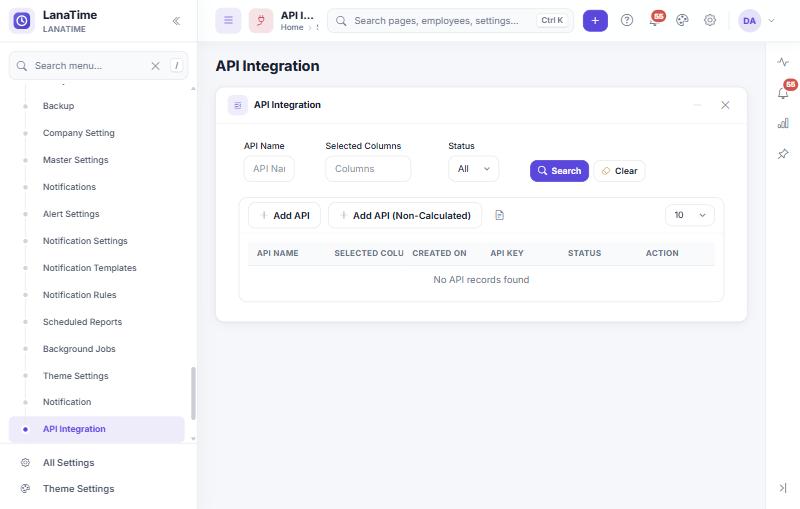Click the ACTION column header
The width and height of the screenshot is (800, 509).
(x=662, y=253)
